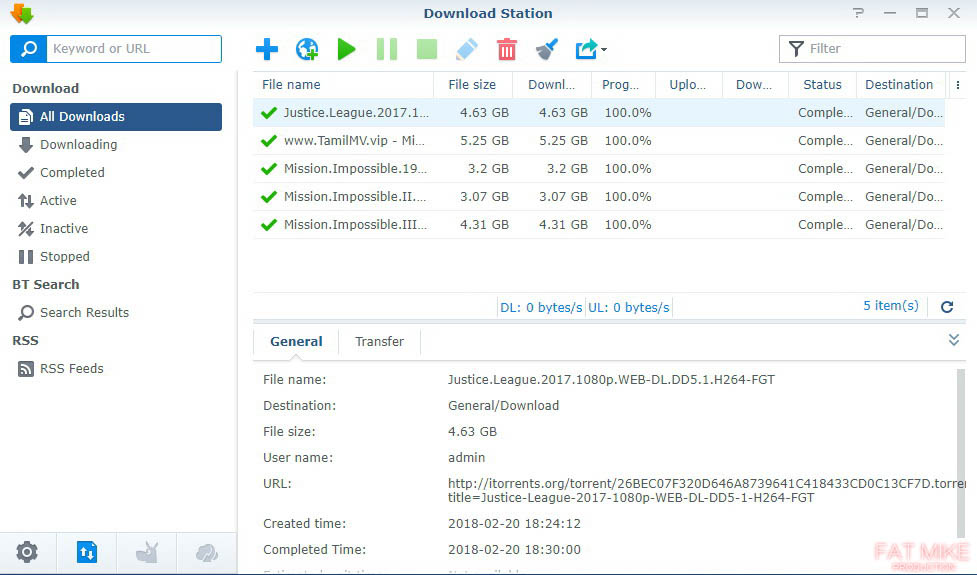Switch to the General tab

click(x=296, y=341)
